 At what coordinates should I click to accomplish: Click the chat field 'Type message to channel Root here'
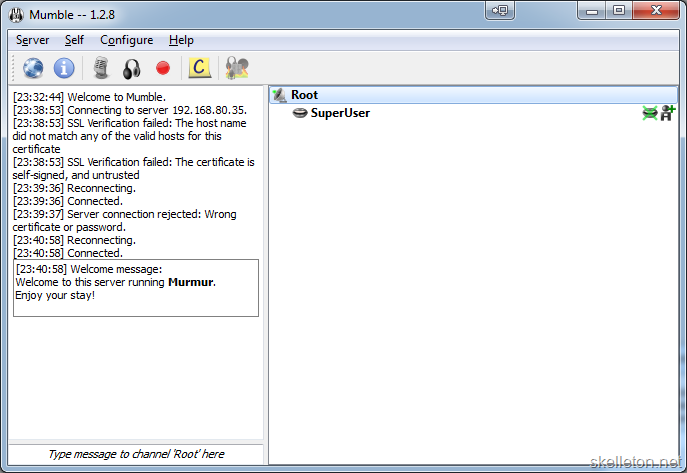pos(136,454)
